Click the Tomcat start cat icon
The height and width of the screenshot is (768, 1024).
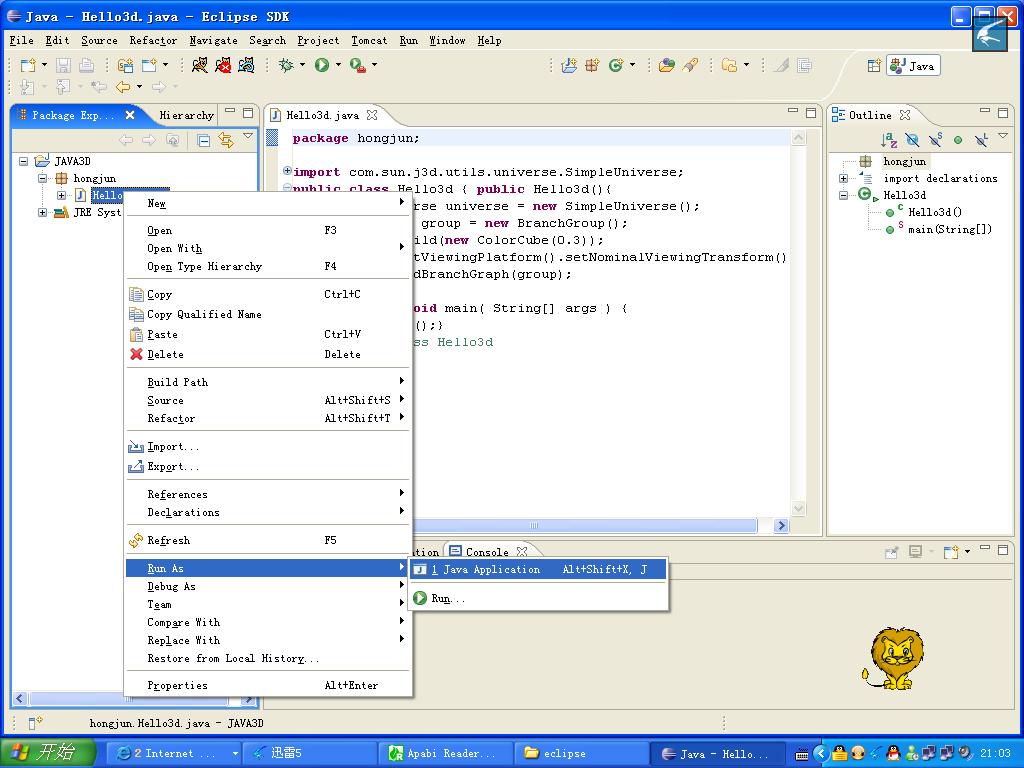click(x=200, y=65)
